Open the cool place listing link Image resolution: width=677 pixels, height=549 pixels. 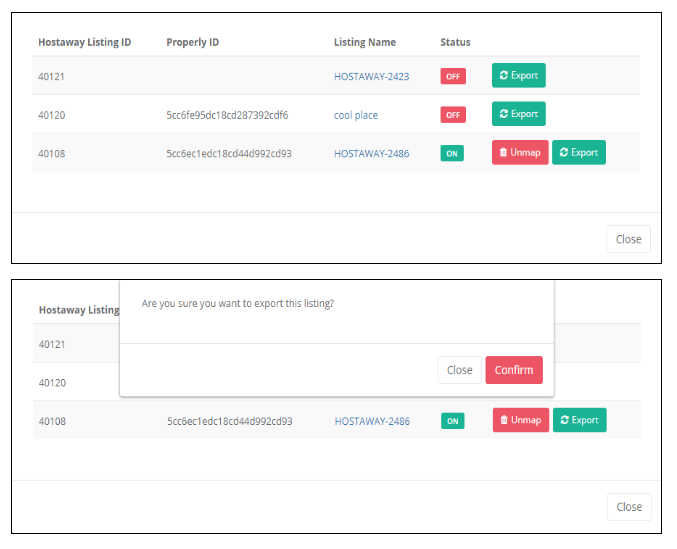point(356,115)
